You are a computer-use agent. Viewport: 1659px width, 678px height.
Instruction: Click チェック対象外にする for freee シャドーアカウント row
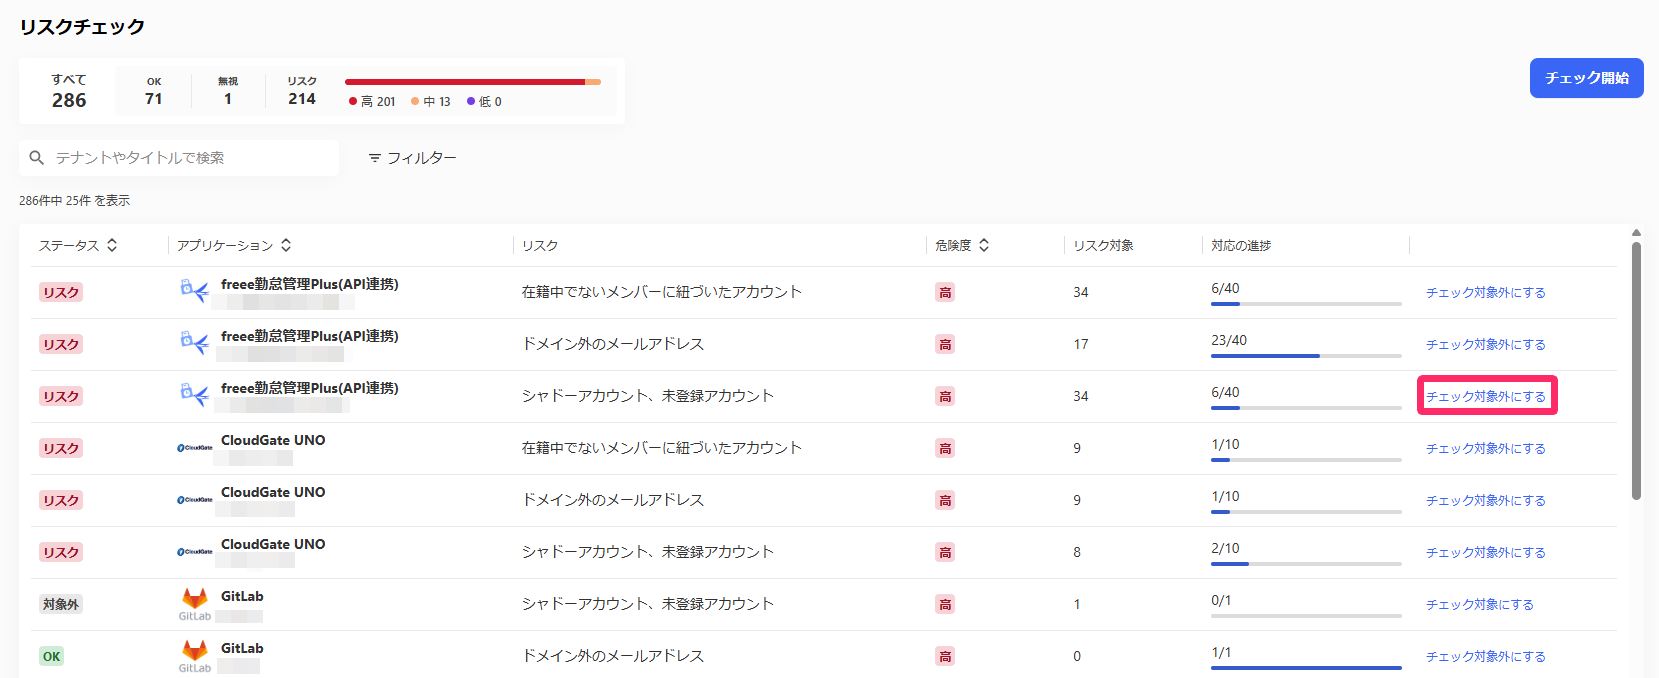(1485, 396)
